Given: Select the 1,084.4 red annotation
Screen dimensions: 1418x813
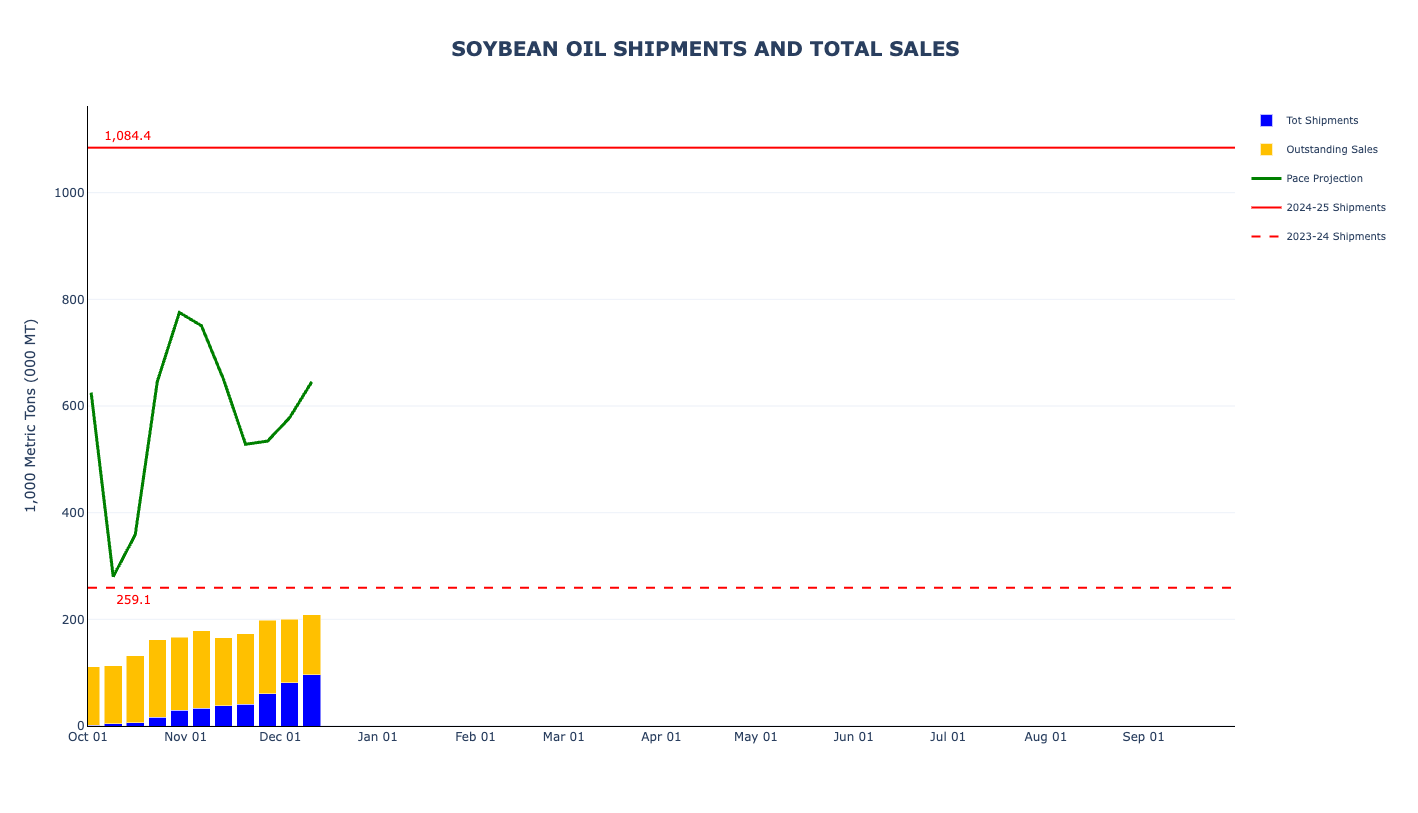Looking at the screenshot, I should point(128,136).
